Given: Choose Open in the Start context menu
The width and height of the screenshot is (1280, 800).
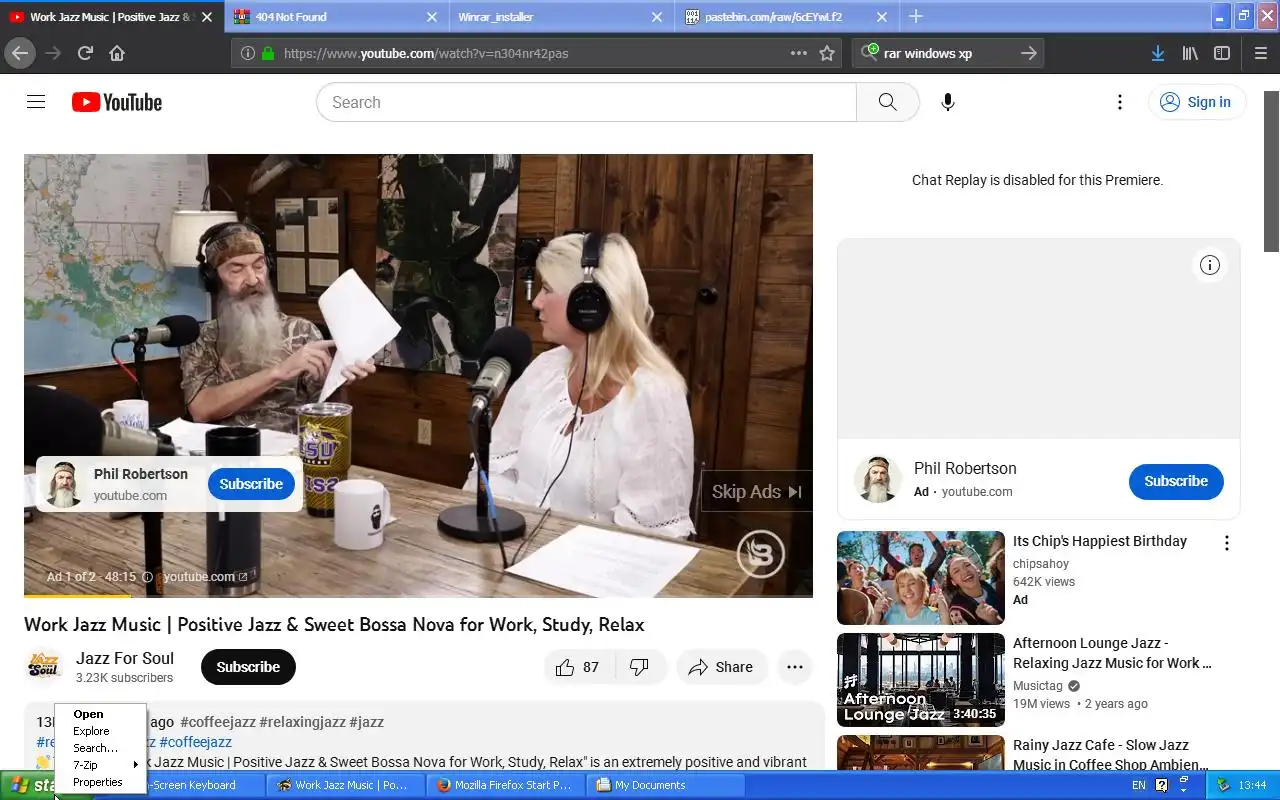Looking at the screenshot, I should point(100,714).
